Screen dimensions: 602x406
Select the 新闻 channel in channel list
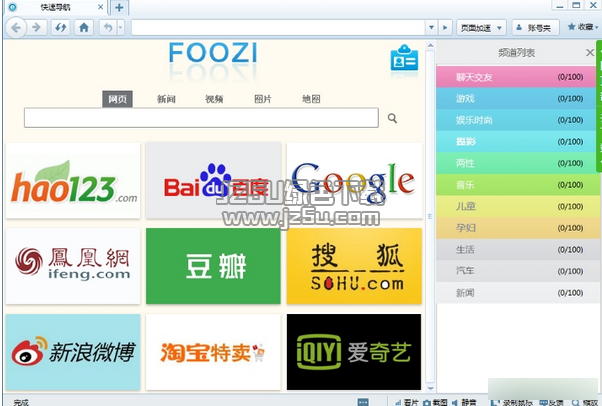(x=516, y=292)
